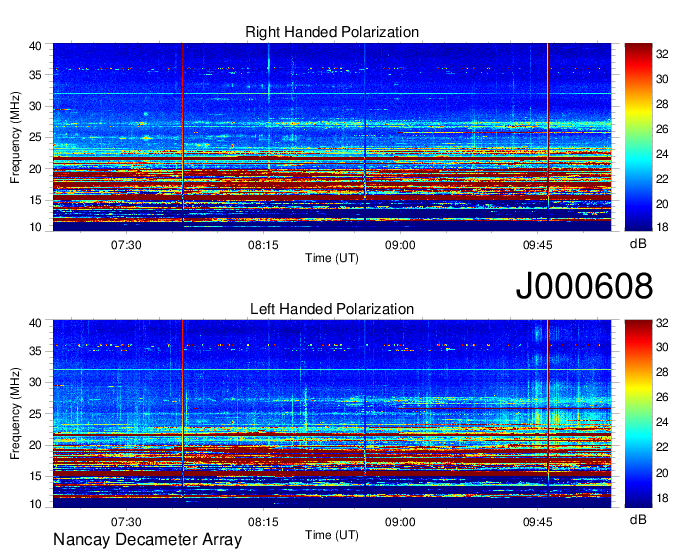Click the 32 dB value on Right Handed colorbar

click(x=662, y=54)
